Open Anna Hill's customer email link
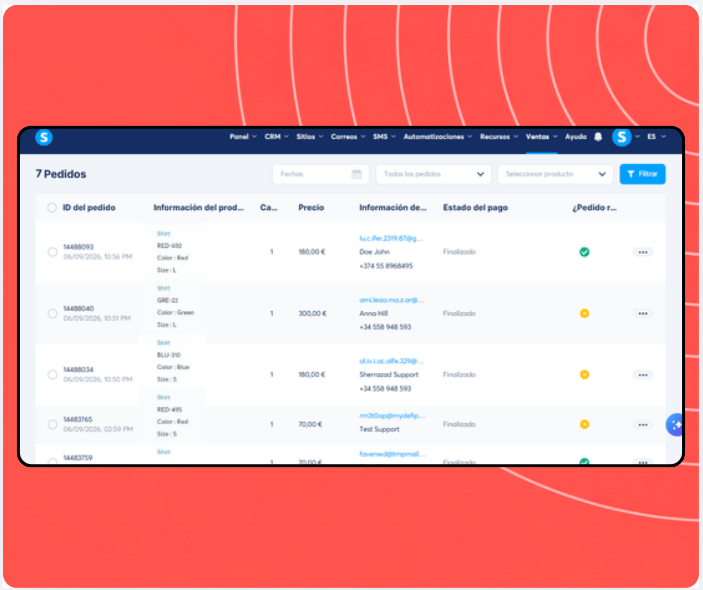This screenshot has height=590, width=703. (x=391, y=300)
